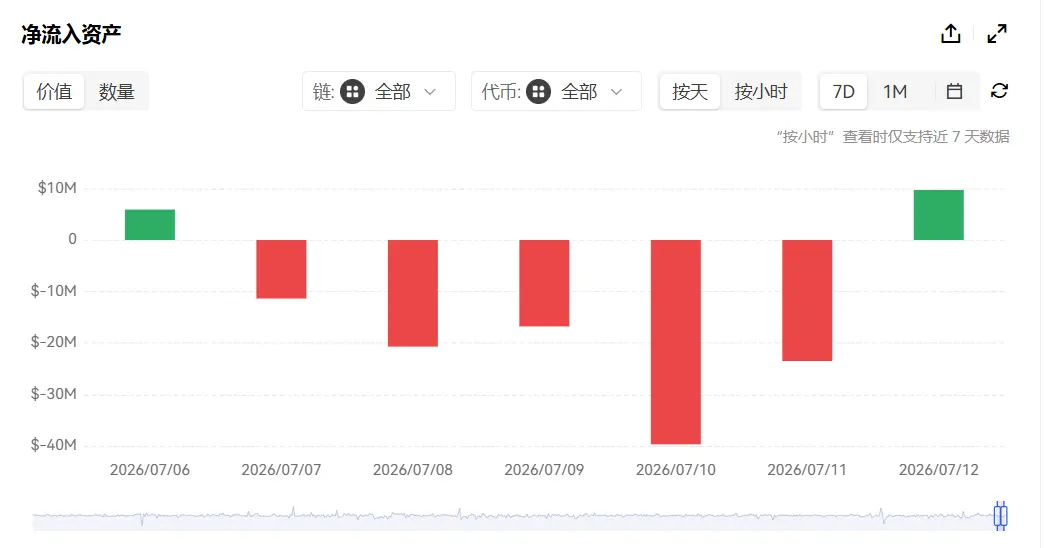Click the $10M axis label

[x=57, y=188]
